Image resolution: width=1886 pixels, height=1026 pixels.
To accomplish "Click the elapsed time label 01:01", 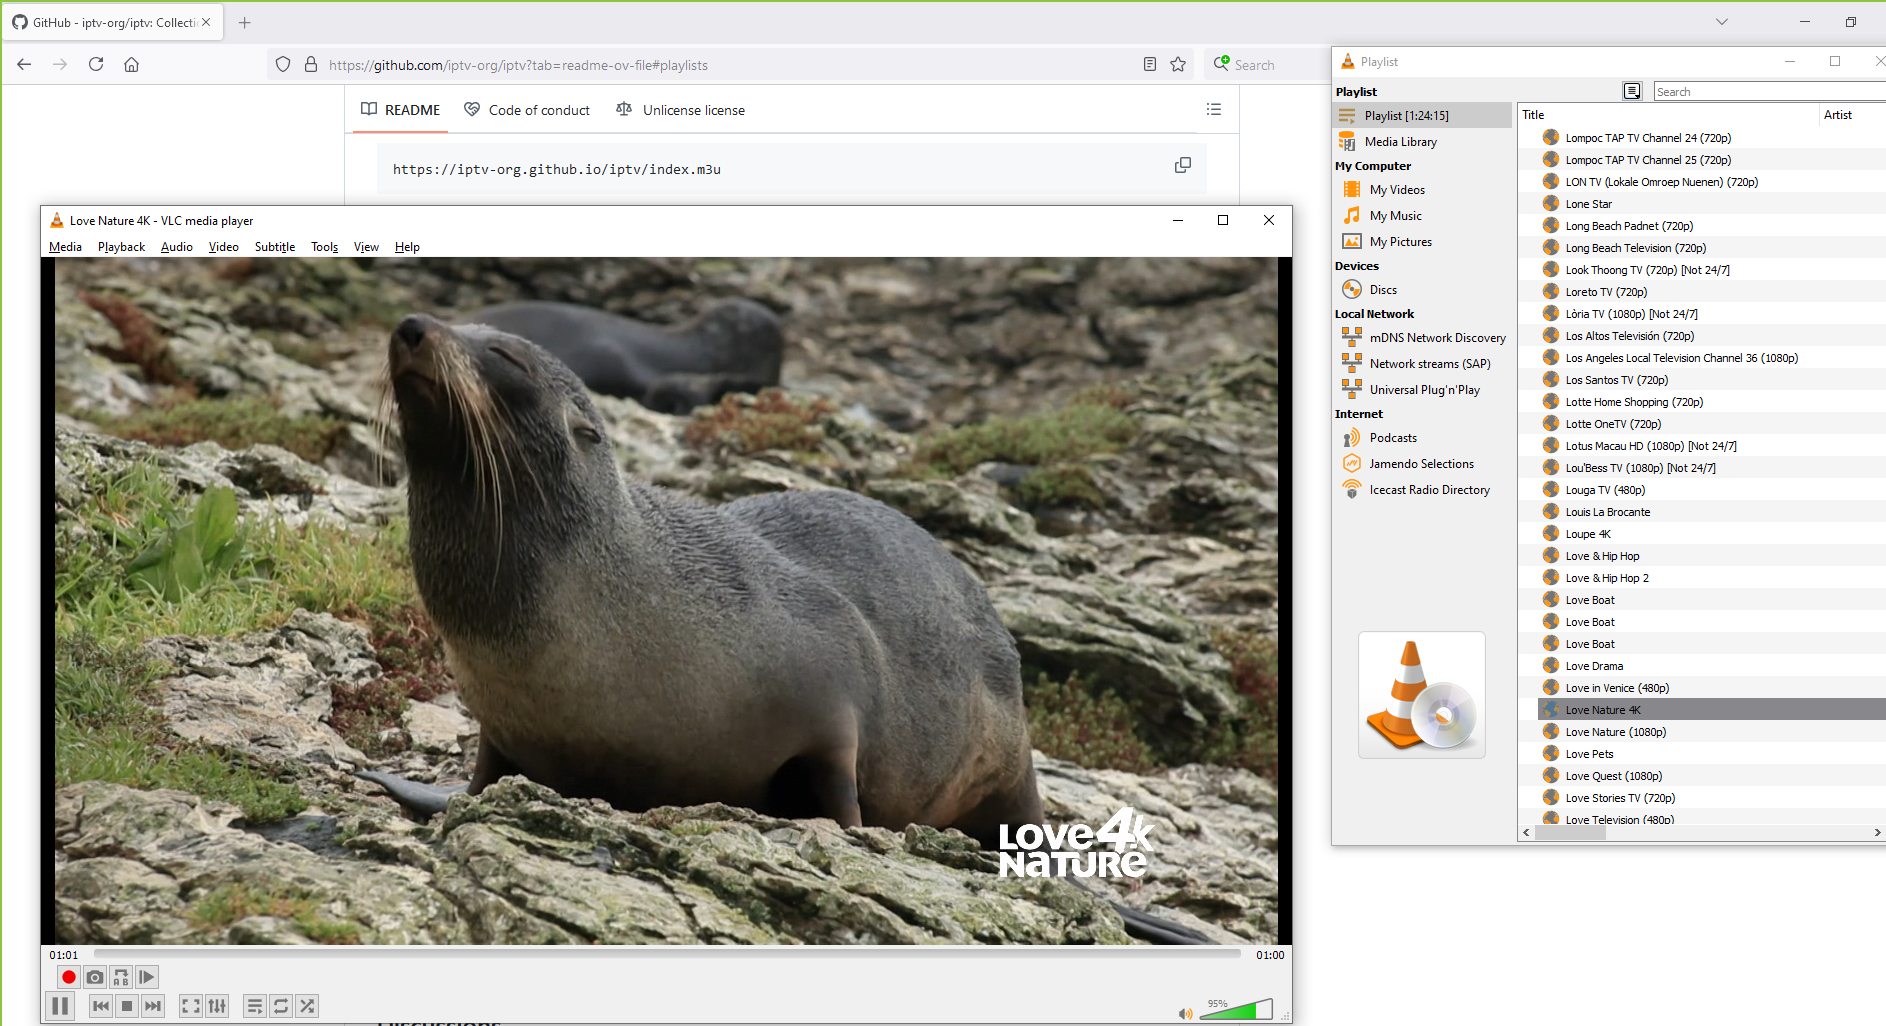I will 64,955.
